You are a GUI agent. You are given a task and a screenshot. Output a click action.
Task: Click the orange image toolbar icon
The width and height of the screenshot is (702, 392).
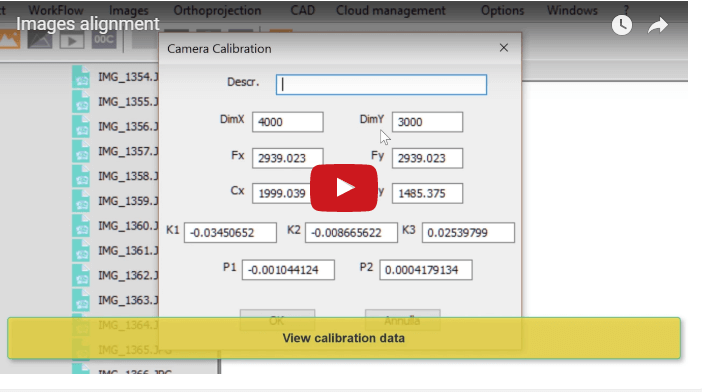10,40
